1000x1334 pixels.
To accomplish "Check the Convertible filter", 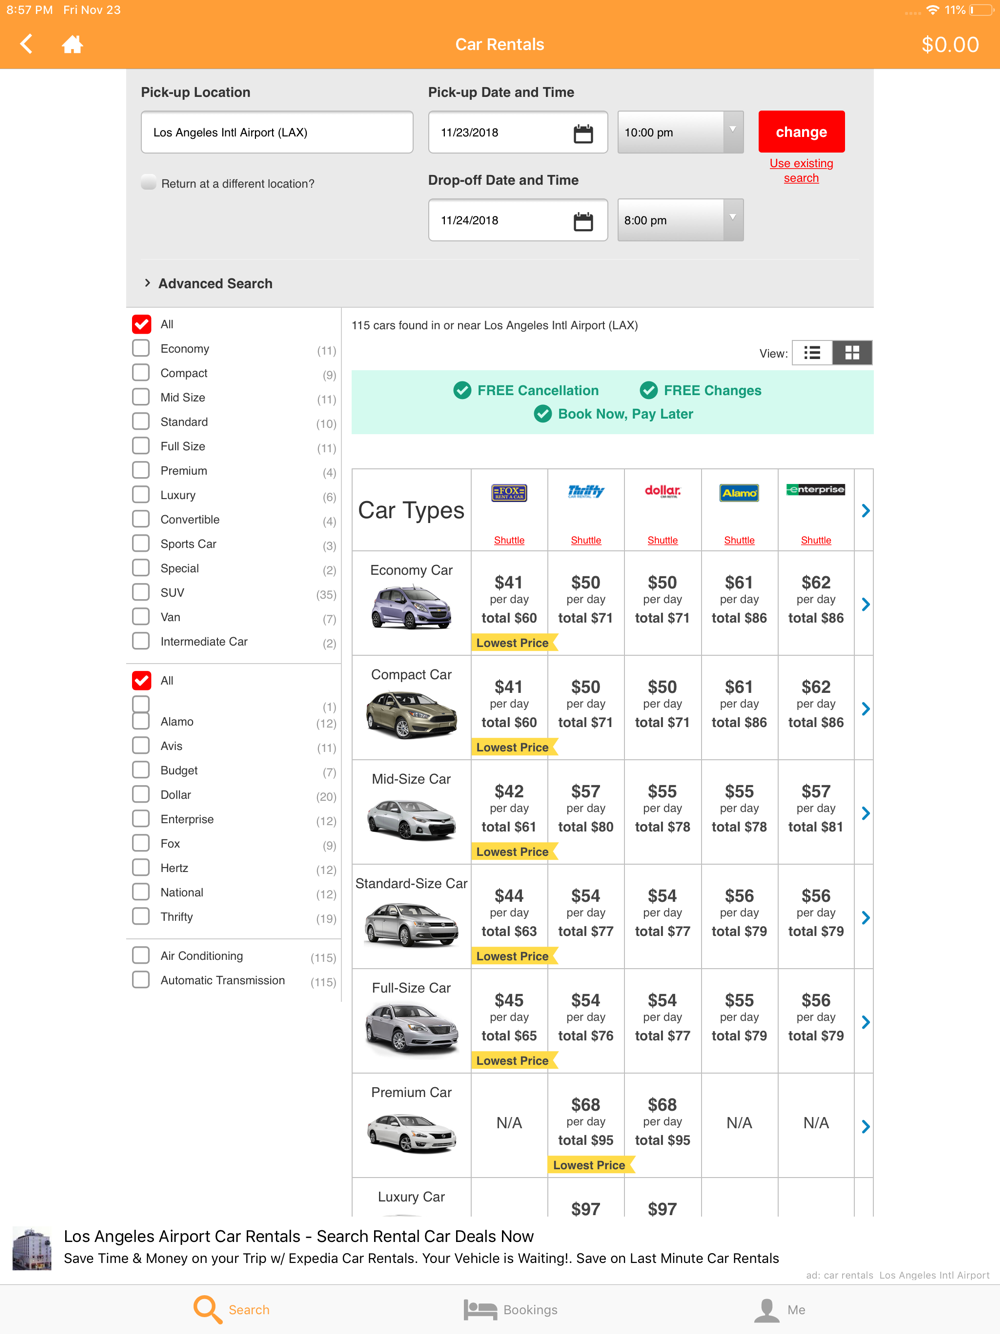I will tap(141, 519).
